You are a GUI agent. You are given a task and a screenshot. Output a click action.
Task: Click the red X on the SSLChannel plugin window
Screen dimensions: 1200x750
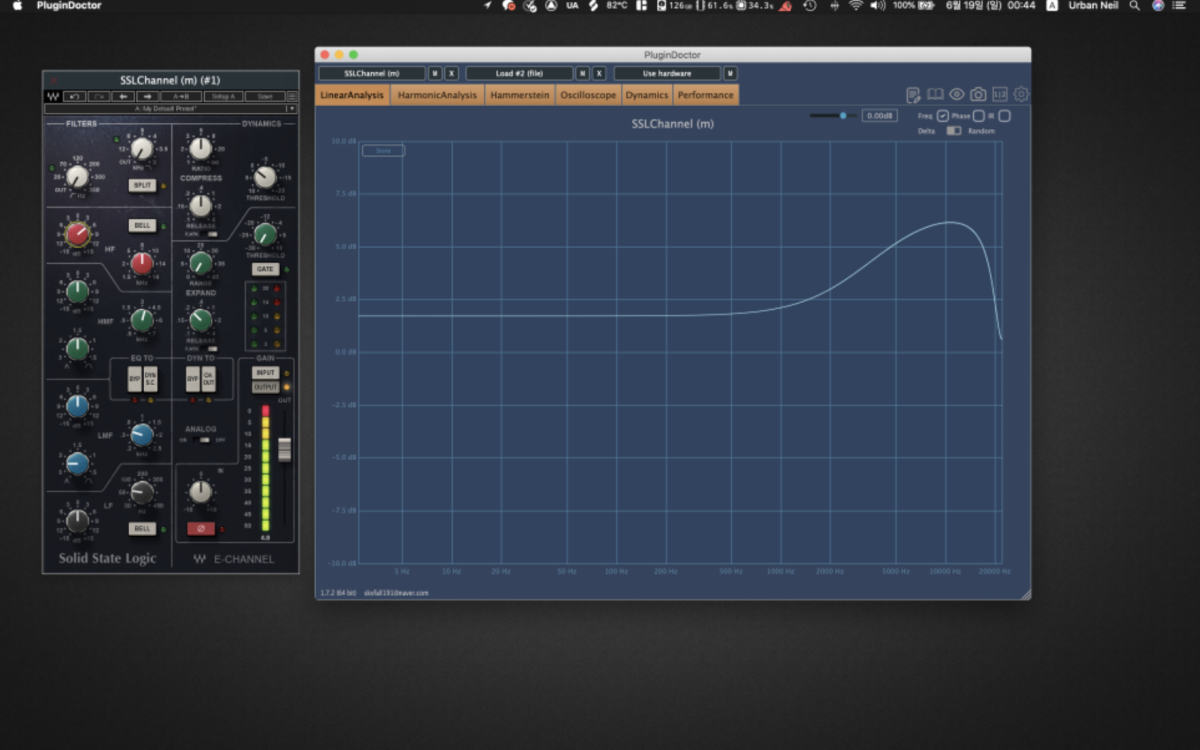pos(54,80)
